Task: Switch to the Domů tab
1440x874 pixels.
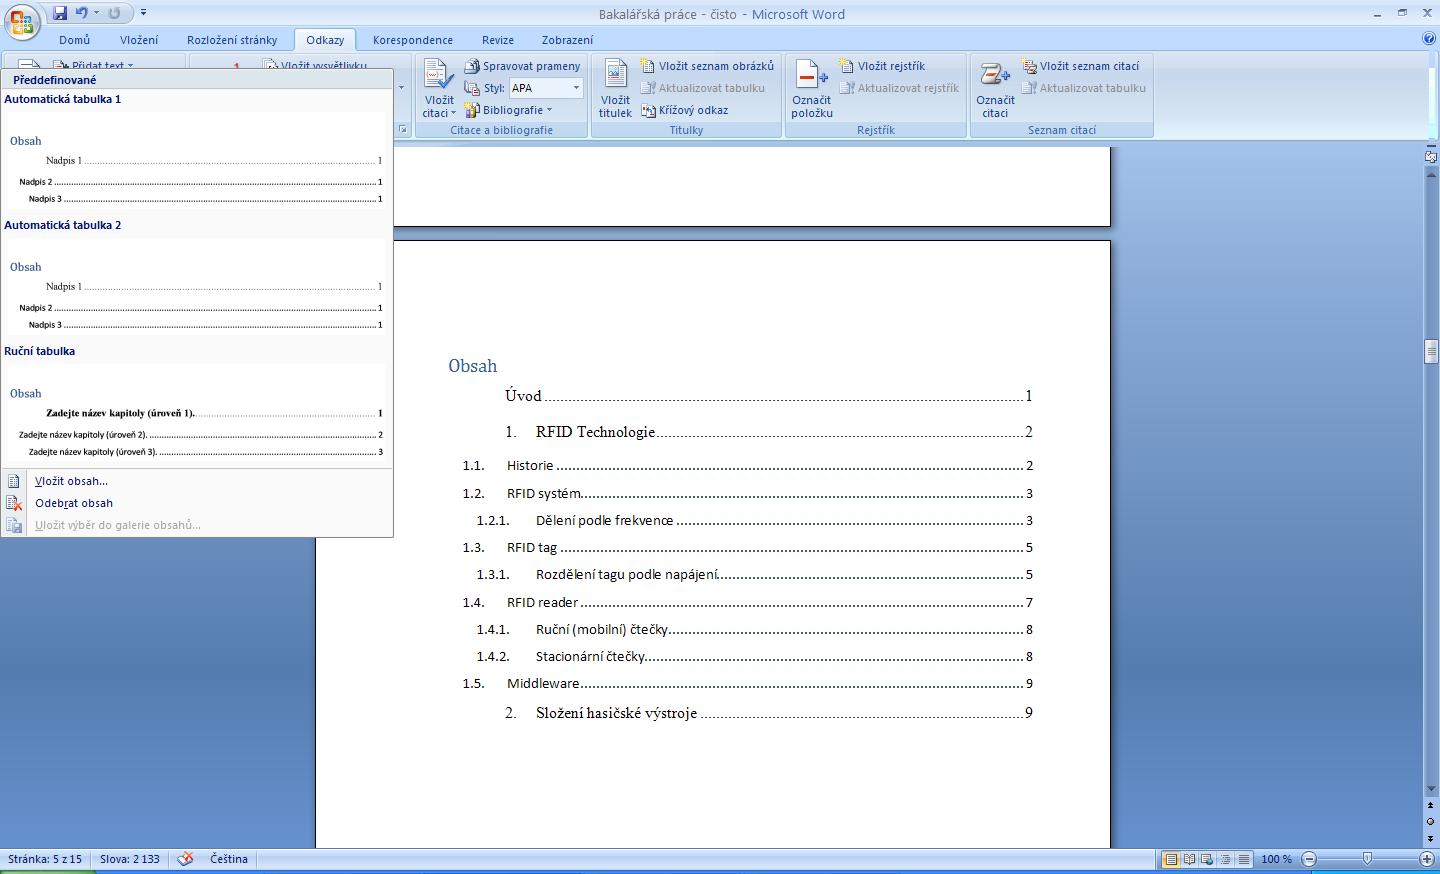Action: 74,40
